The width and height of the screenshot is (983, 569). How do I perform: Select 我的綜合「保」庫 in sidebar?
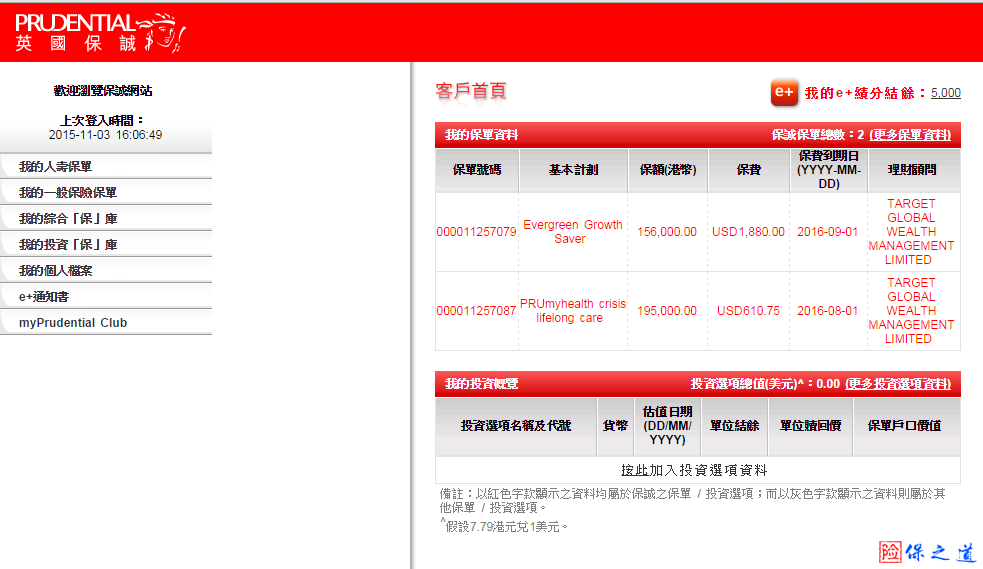(106, 219)
